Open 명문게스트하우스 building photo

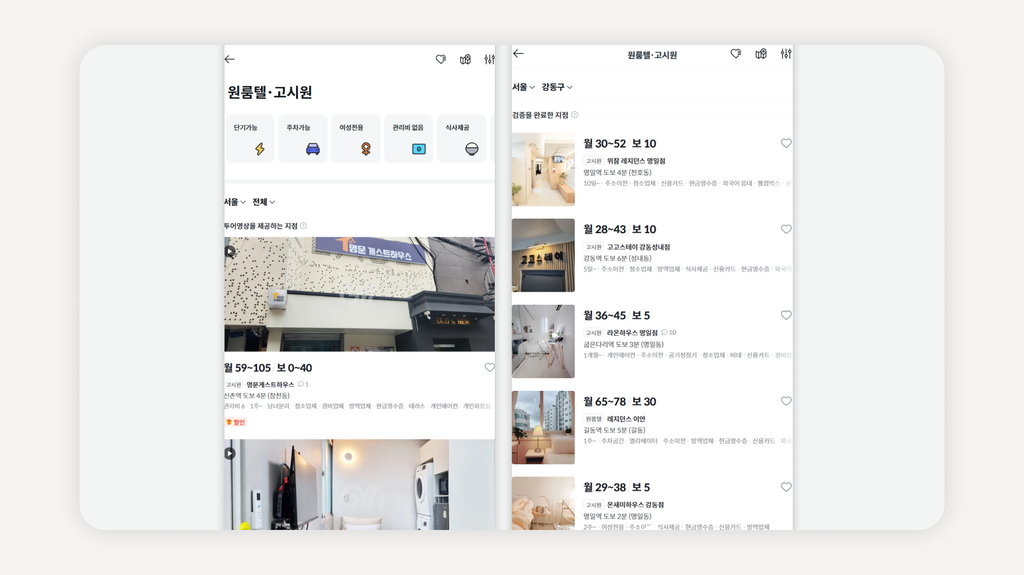point(359,294)
